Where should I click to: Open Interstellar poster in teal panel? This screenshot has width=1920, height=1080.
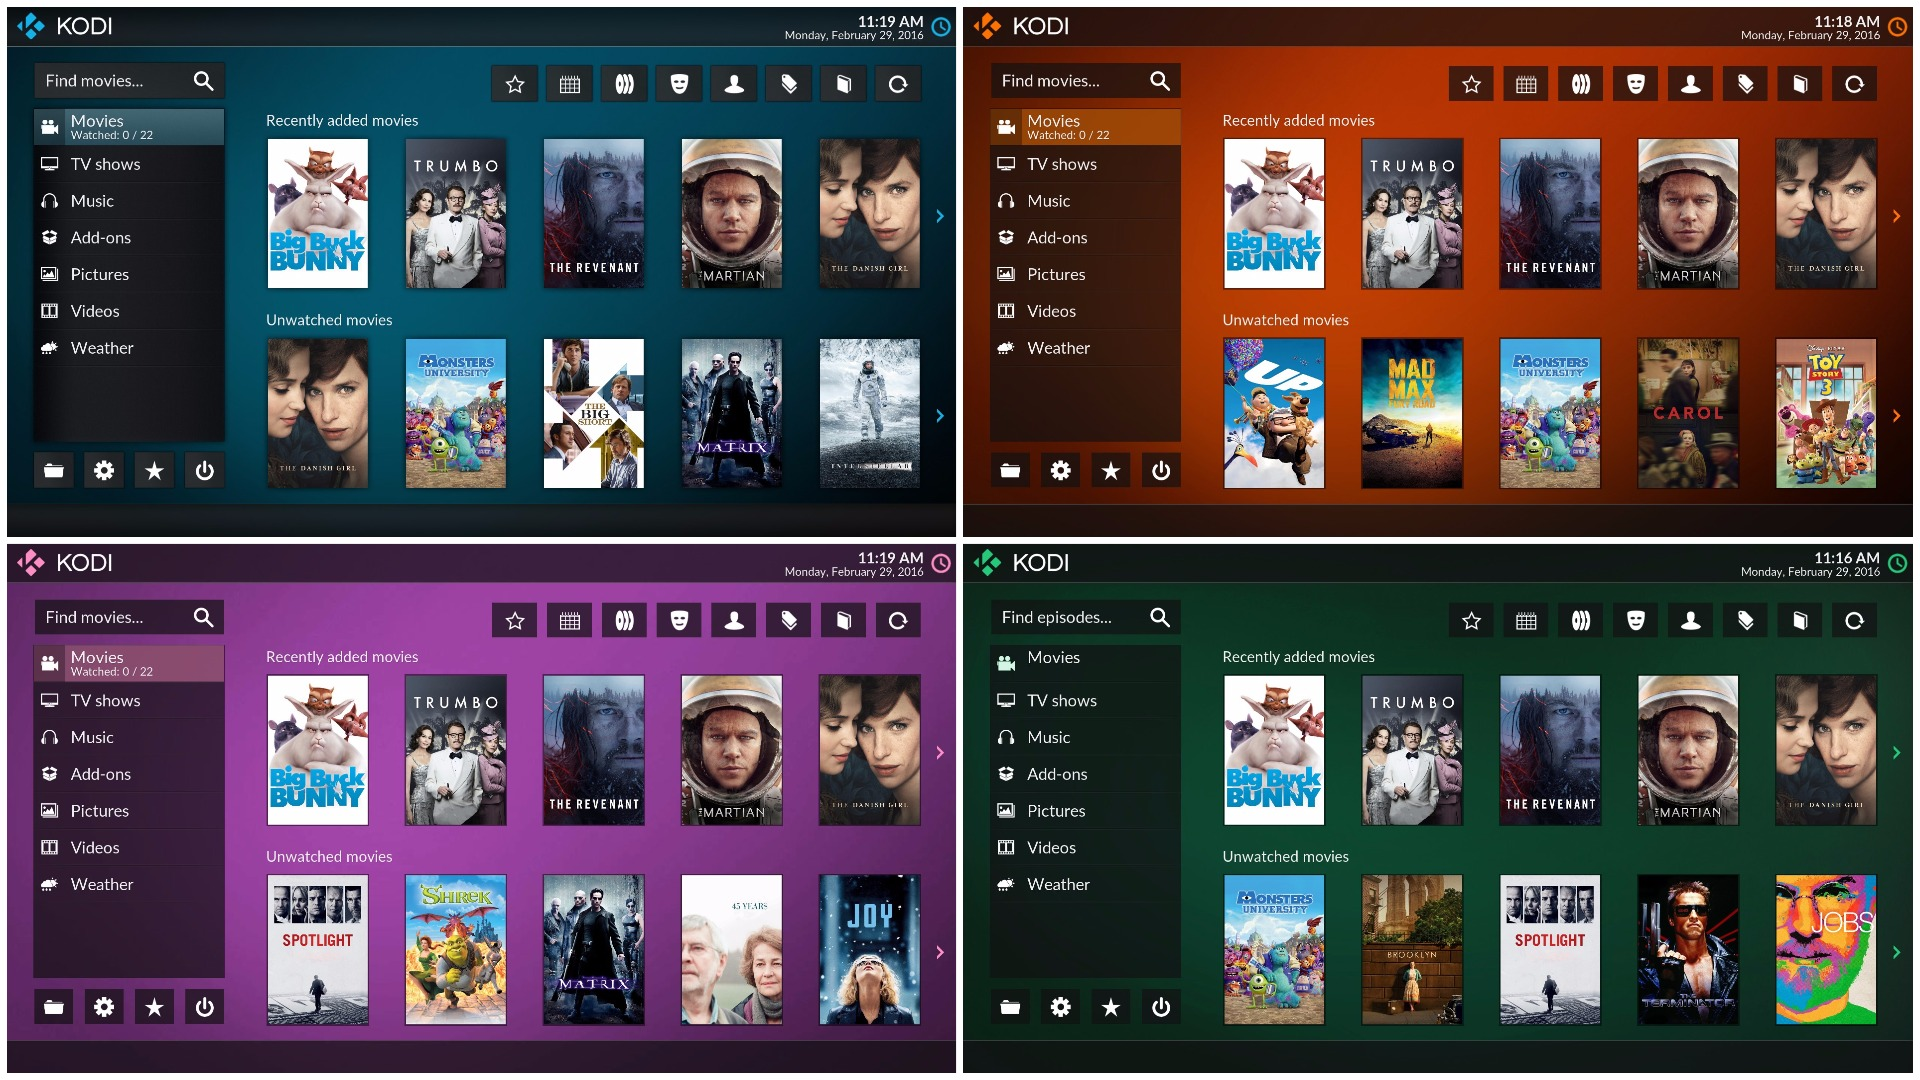point(870,413)
